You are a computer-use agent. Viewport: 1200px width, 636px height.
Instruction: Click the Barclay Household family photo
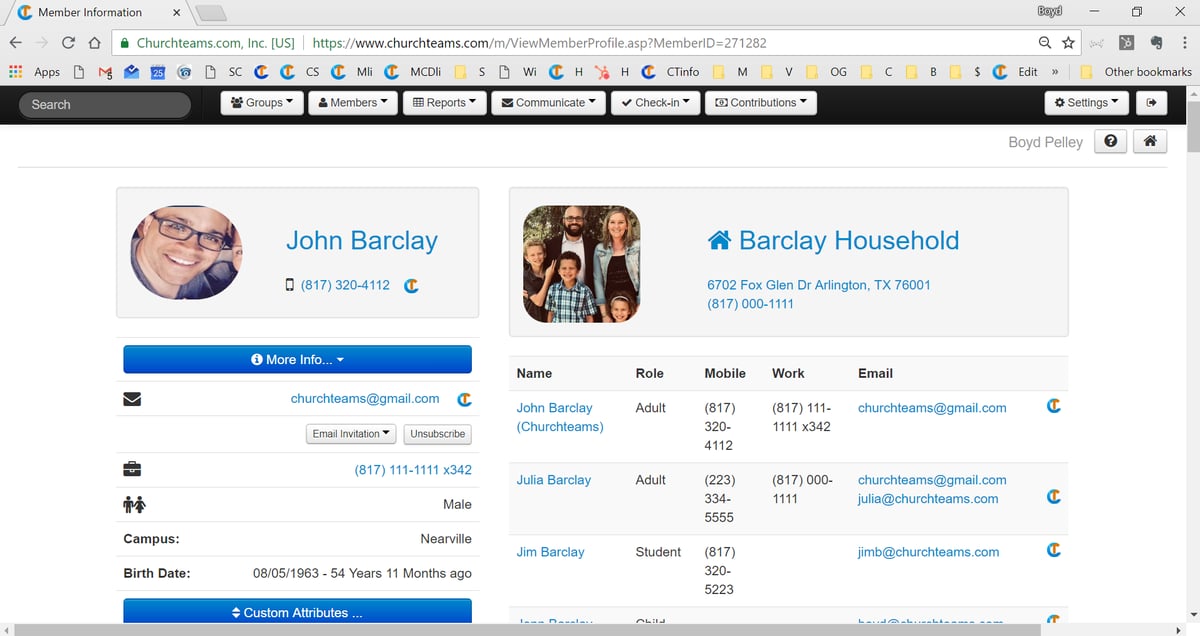pos(581,264)
